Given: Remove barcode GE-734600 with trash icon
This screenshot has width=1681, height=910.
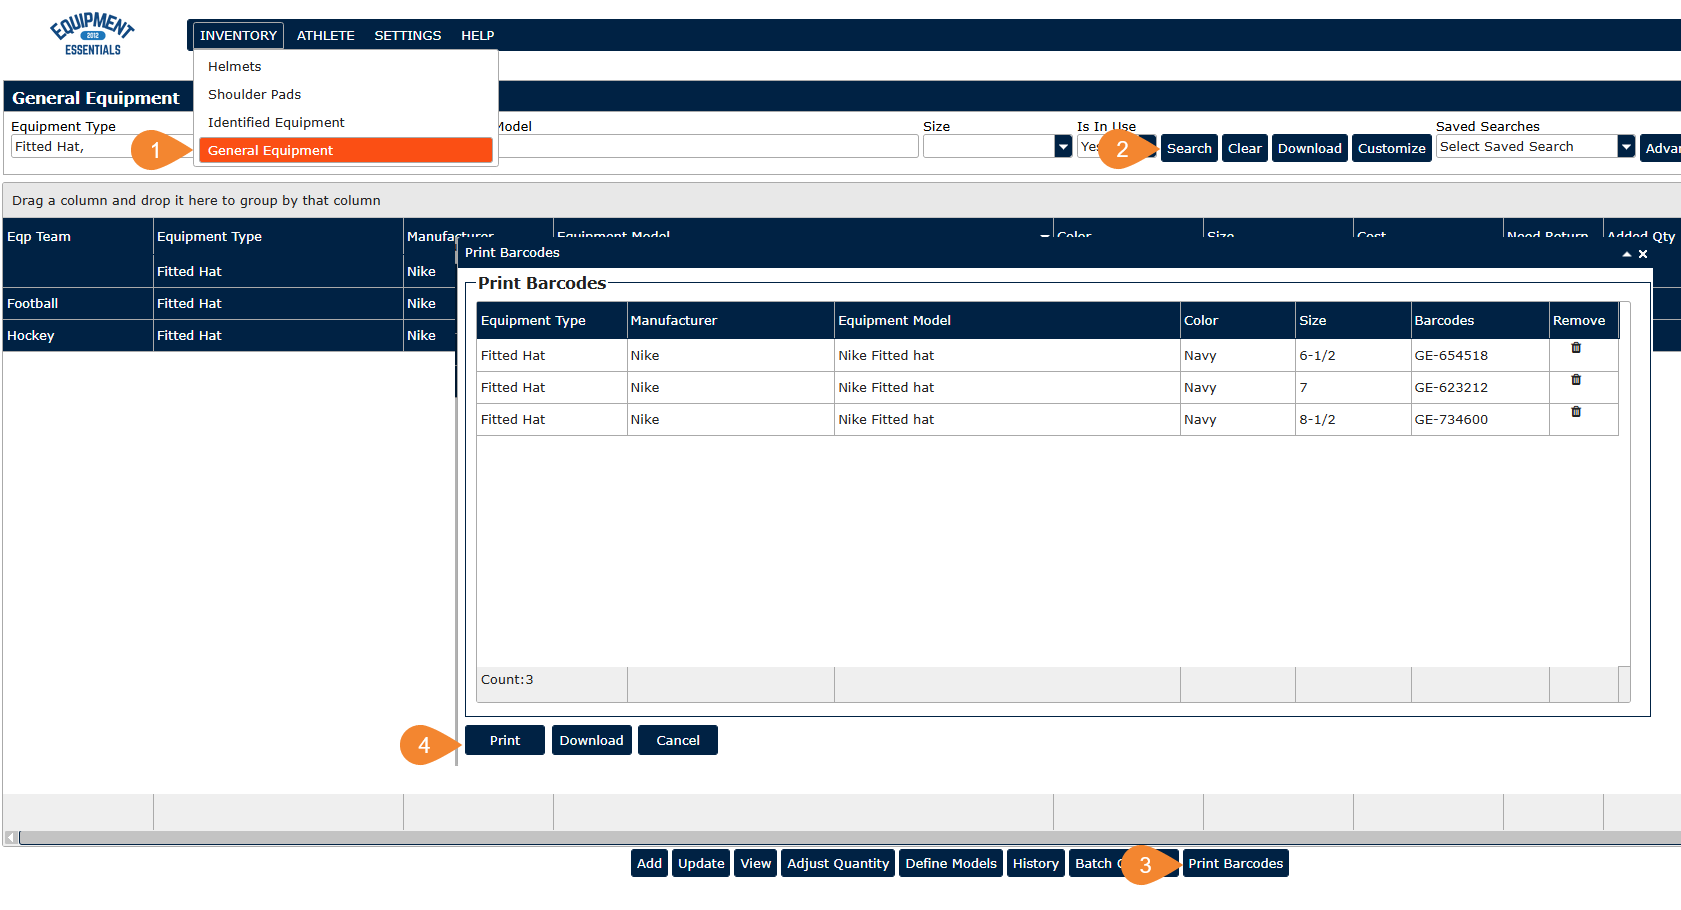Looking at the screenshot, I should pyautogui.click(x=1576, y=412).
